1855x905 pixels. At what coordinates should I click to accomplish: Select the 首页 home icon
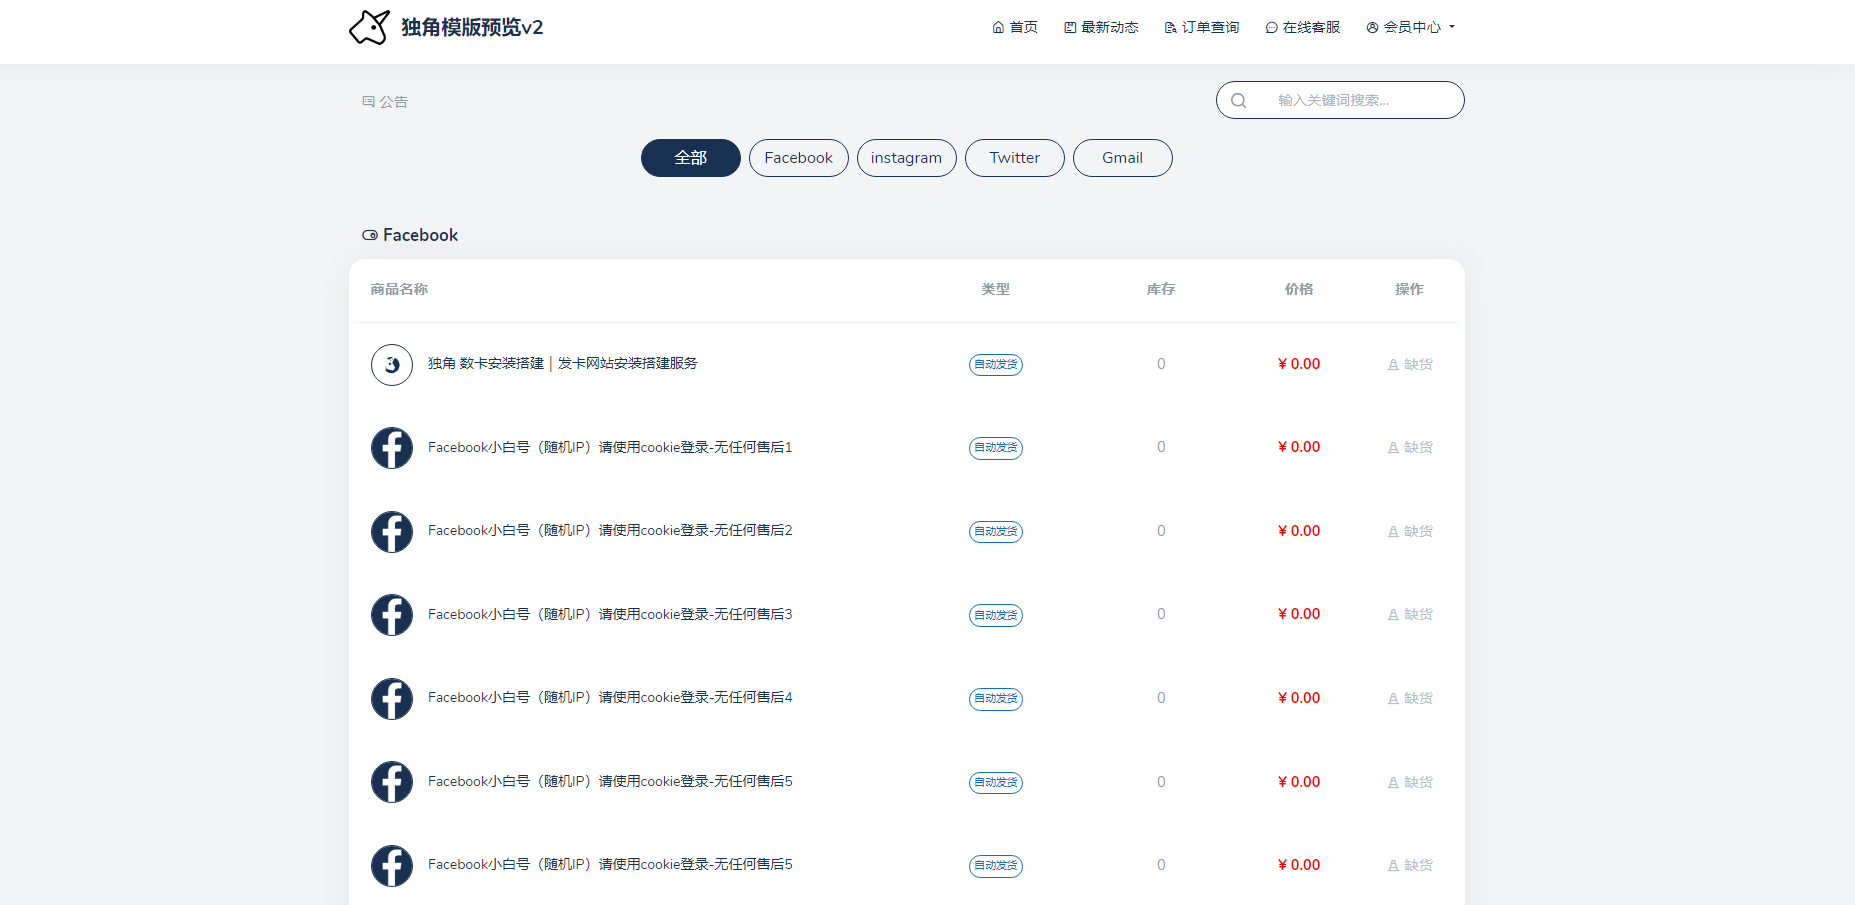[x=996, y=27]
